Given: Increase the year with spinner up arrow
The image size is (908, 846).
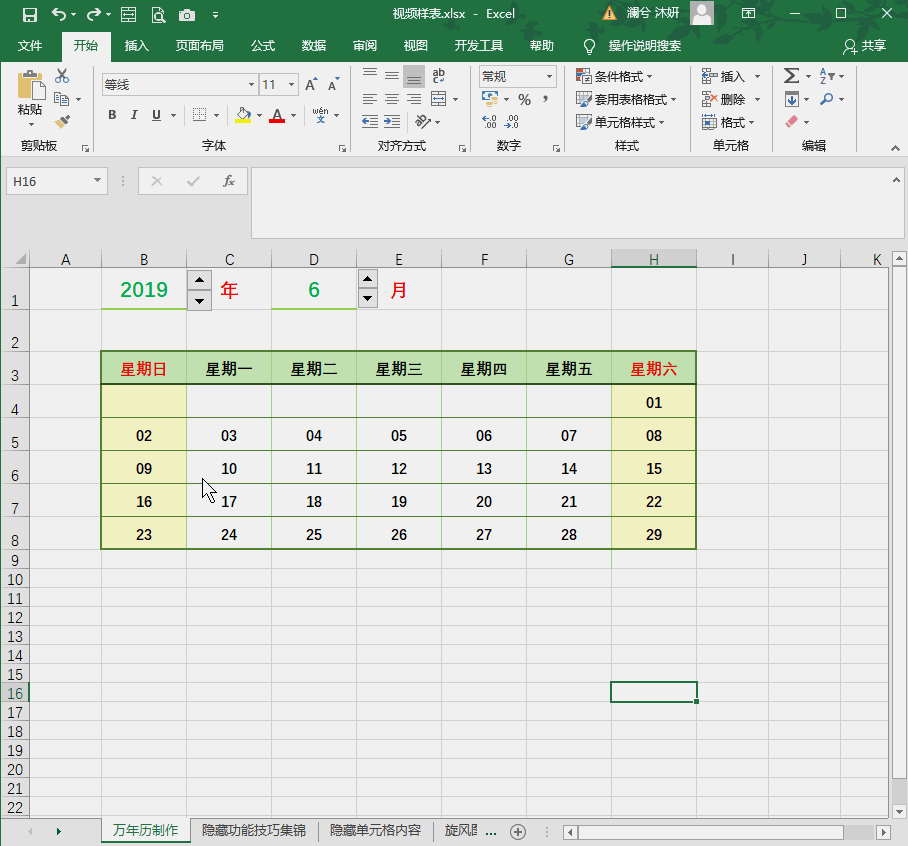Looking at the screenshot, I should point(199,281).
